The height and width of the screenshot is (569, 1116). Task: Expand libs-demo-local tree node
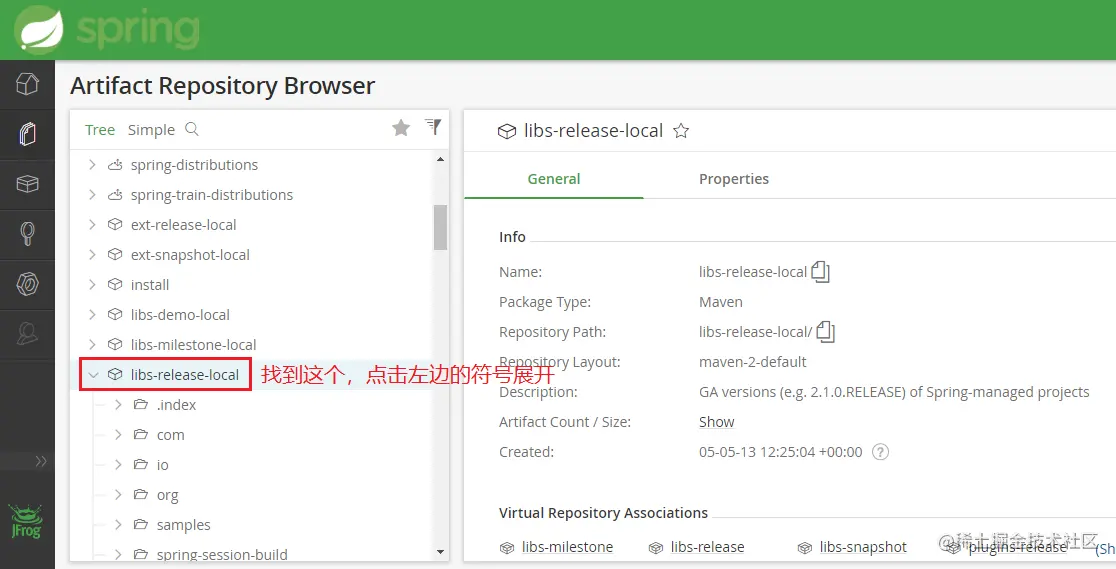92,314
